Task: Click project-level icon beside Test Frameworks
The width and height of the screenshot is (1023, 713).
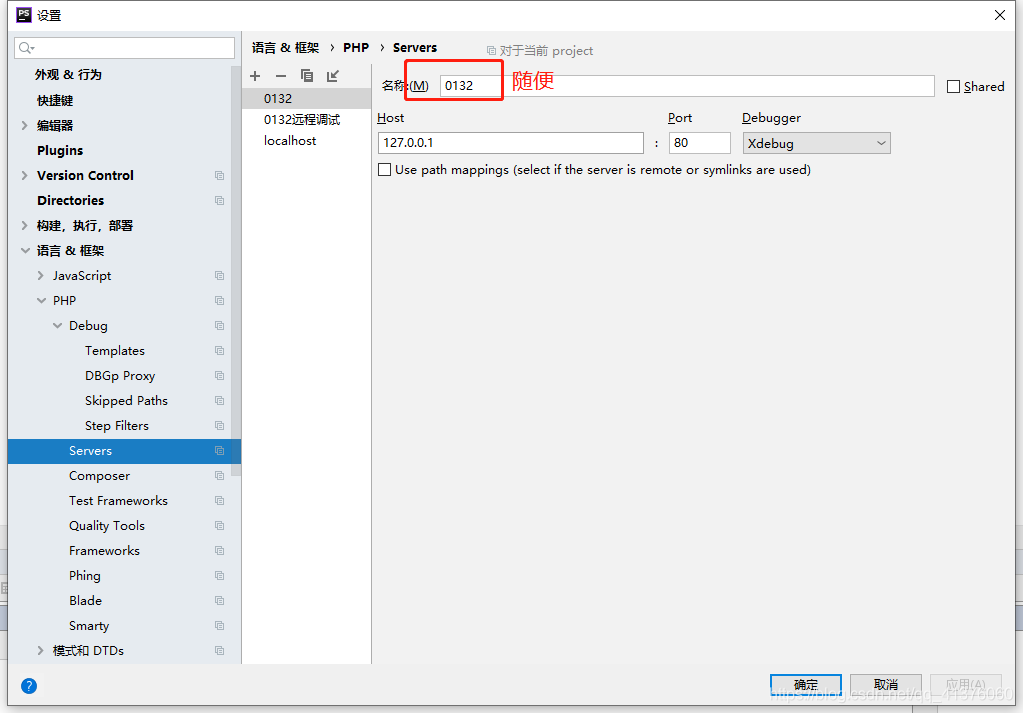Action: pos(219,501)
